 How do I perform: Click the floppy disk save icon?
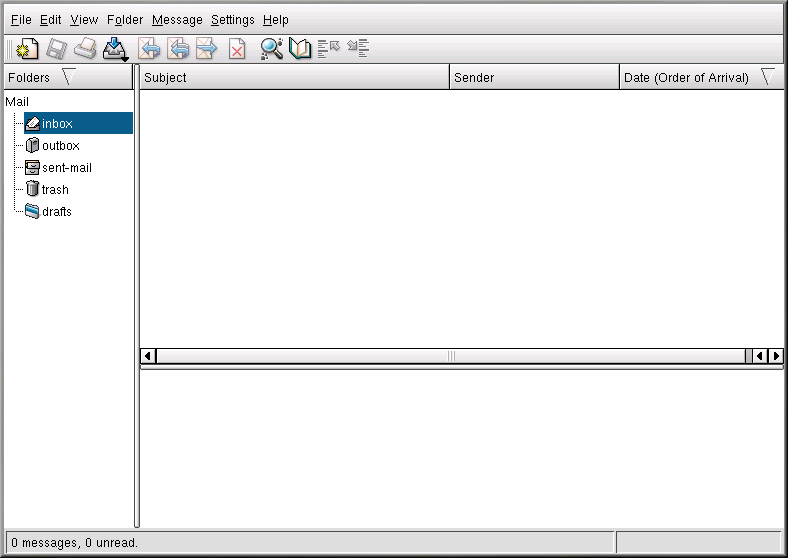tap(56, 48)
